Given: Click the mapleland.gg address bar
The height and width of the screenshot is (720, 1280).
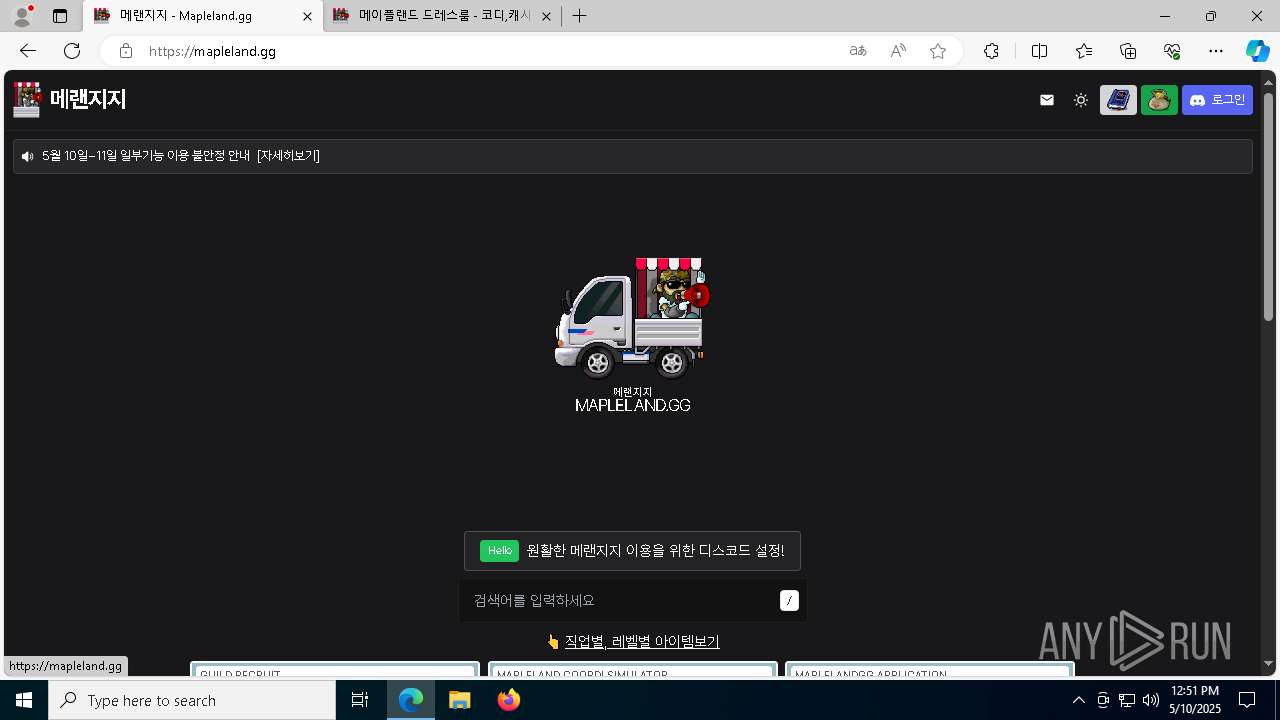Looking at the screenshot, I should point(490,51).
